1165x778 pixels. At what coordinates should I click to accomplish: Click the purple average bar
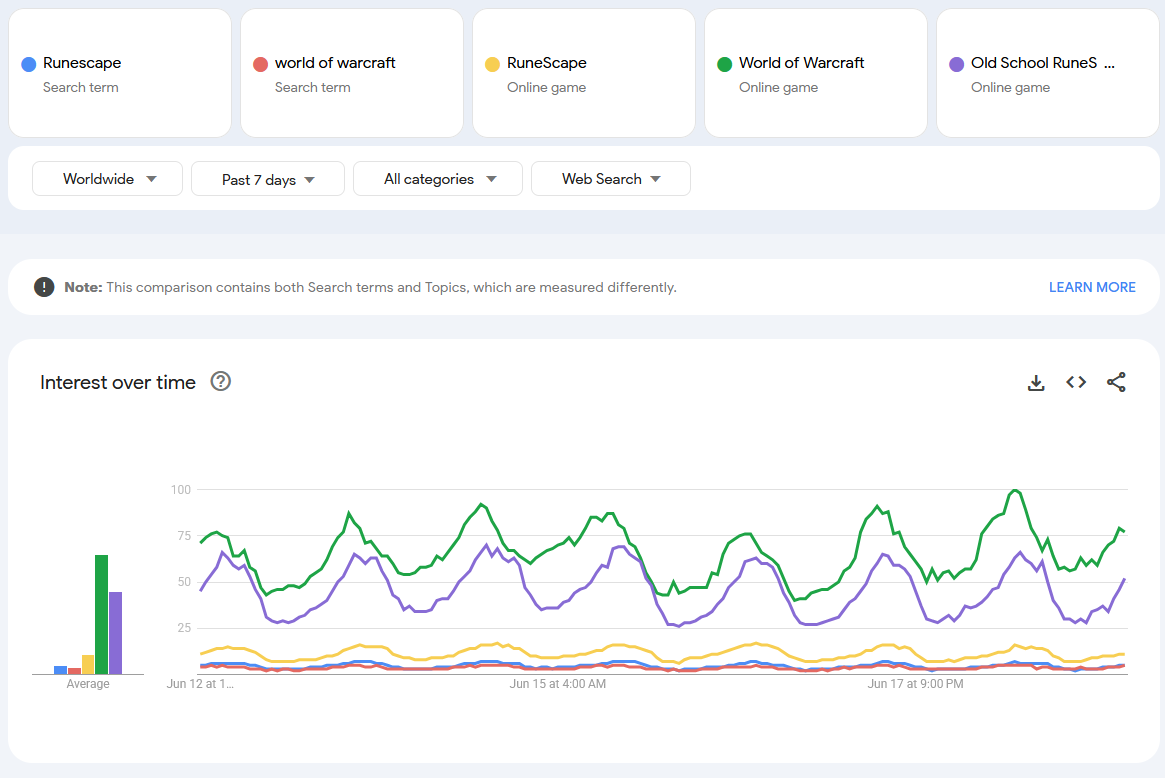pos(115,633)
